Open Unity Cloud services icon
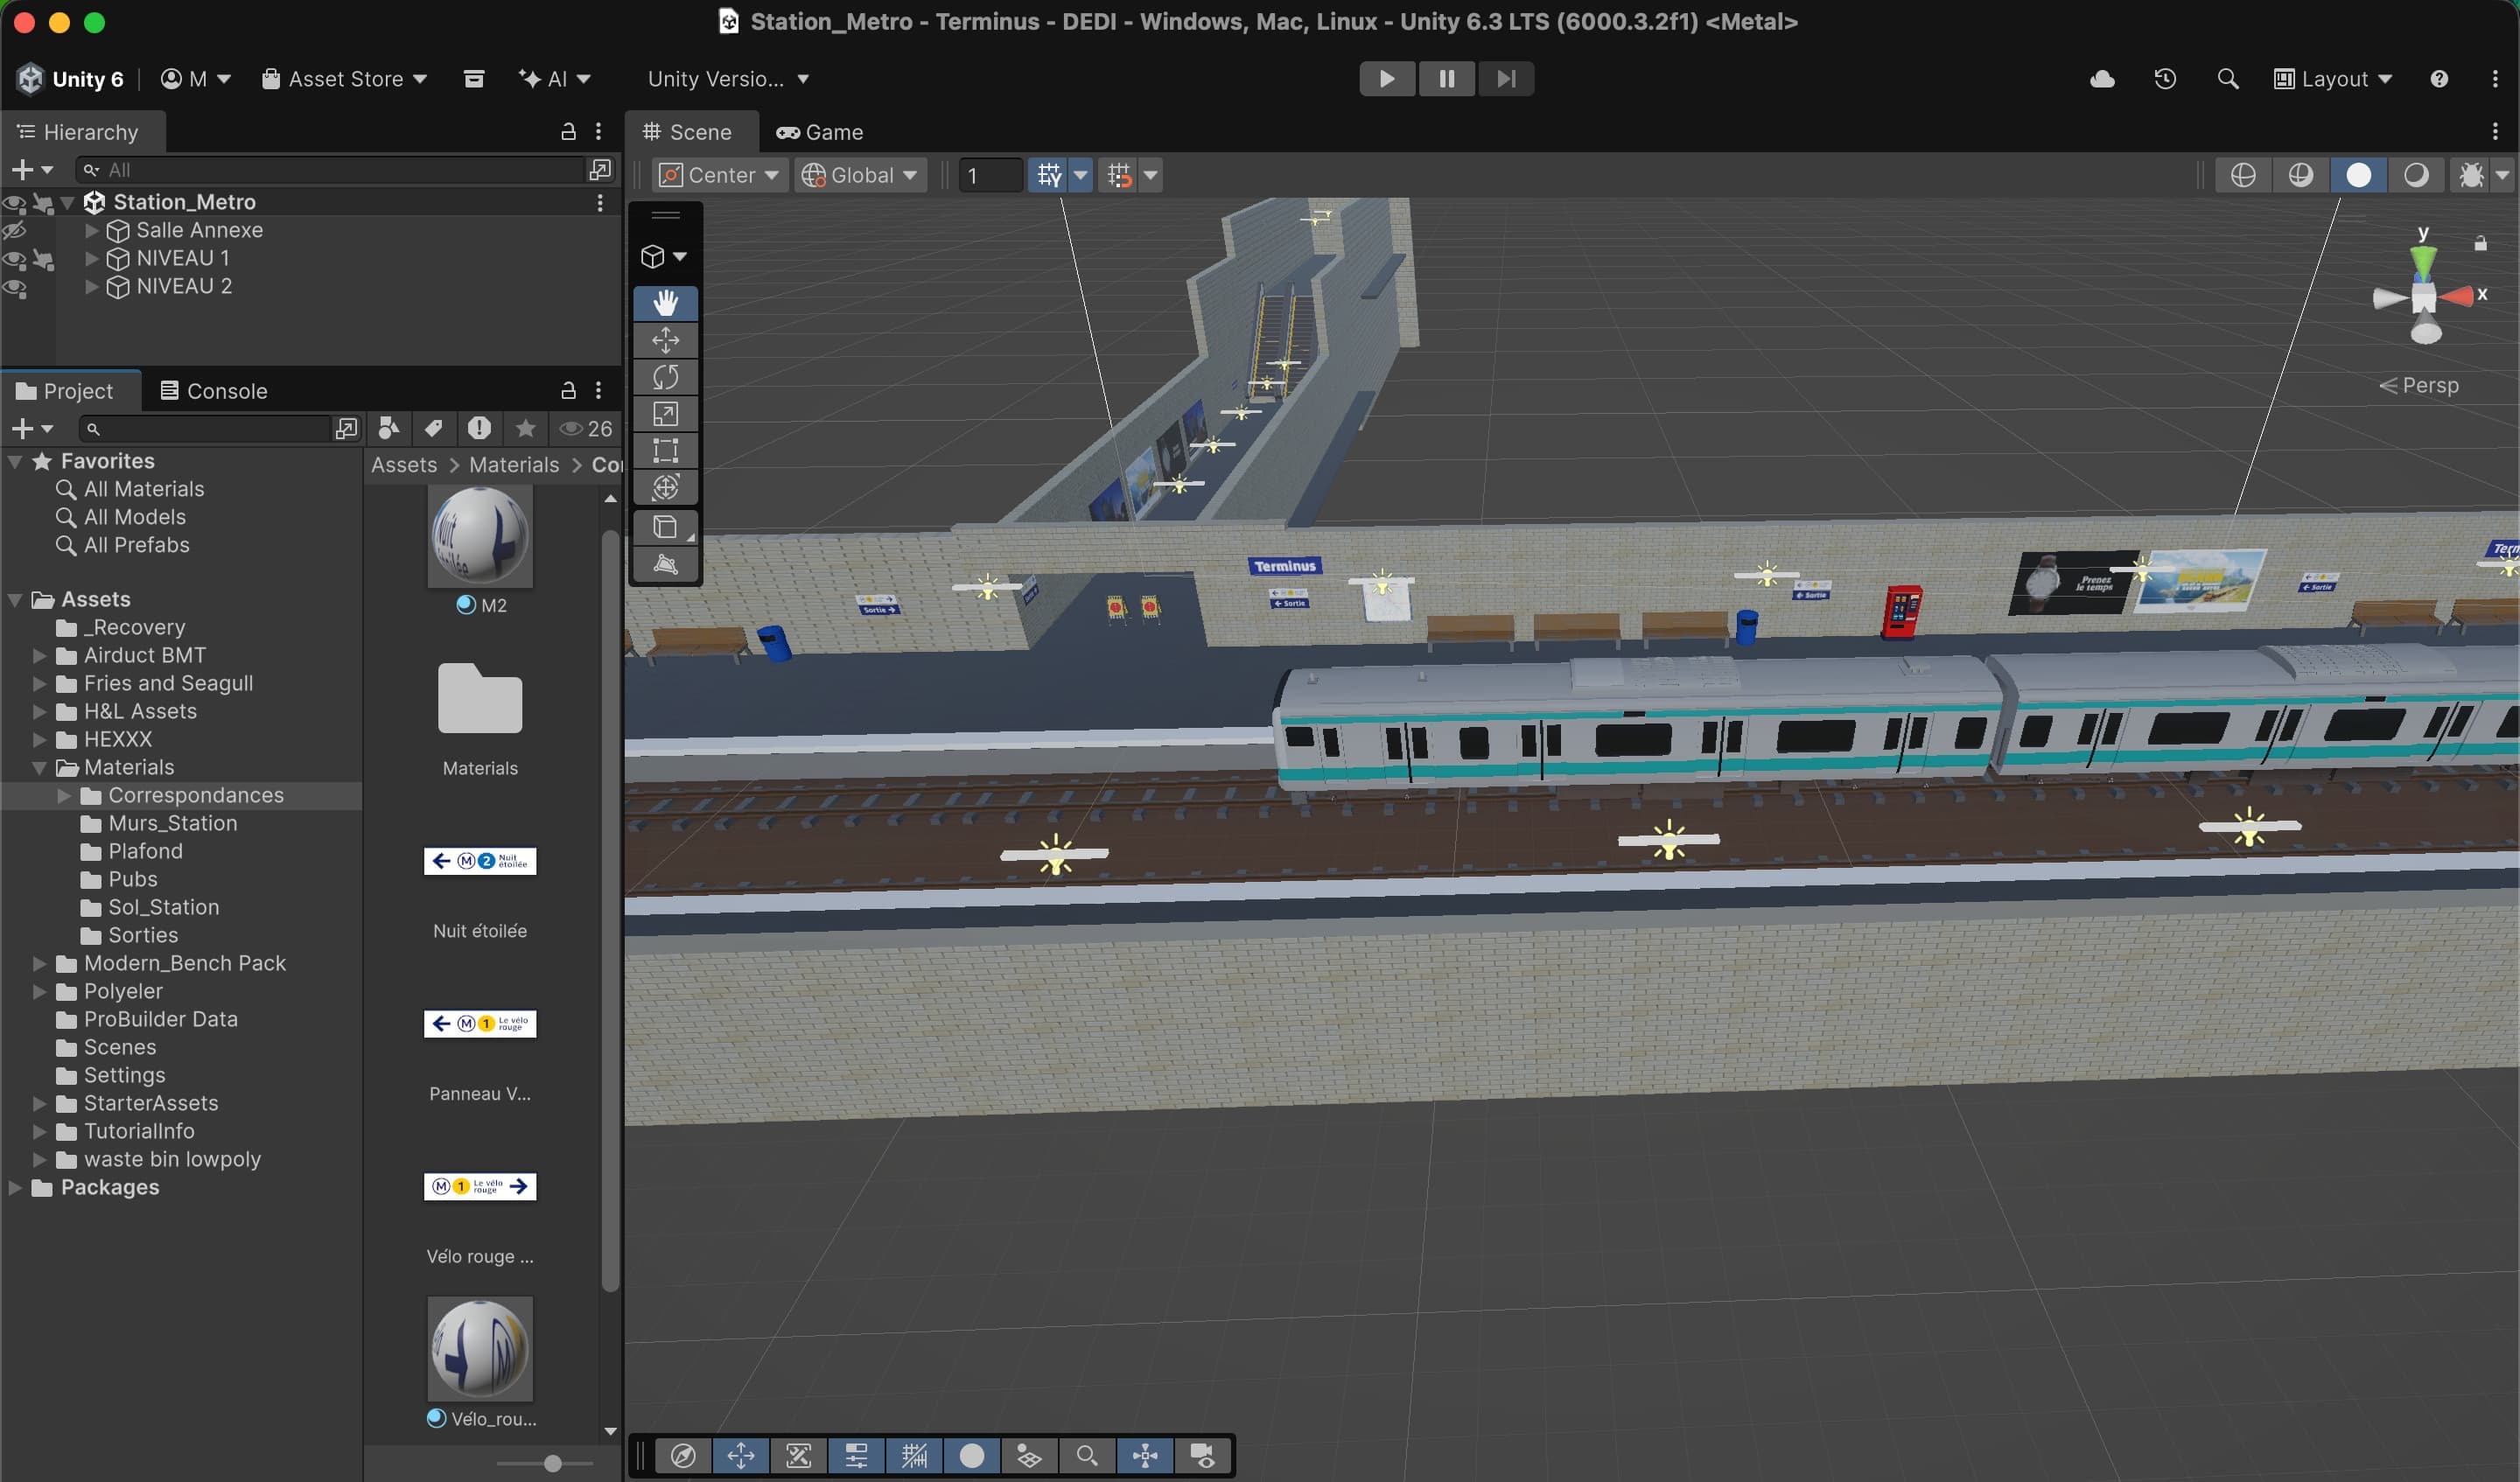Image resolution: width=2520 pixels, height=1482 pixels. 2102,79
